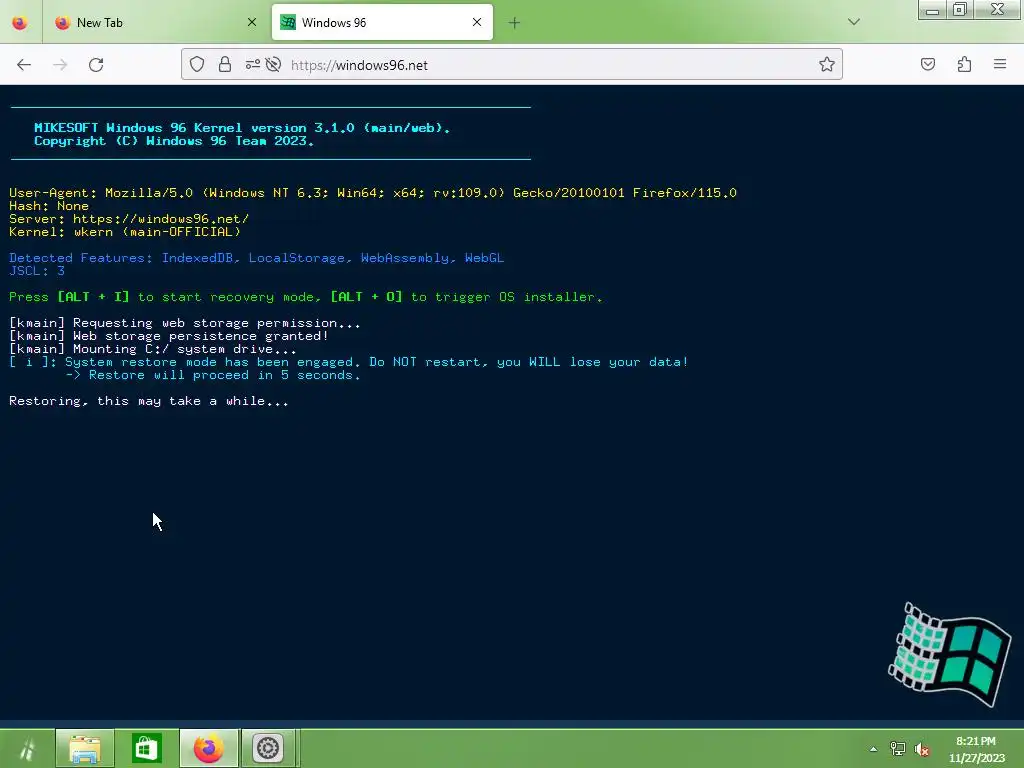Open Microsoft Store from taskbar
1024x768 pixels.
[x=147, y=748]
